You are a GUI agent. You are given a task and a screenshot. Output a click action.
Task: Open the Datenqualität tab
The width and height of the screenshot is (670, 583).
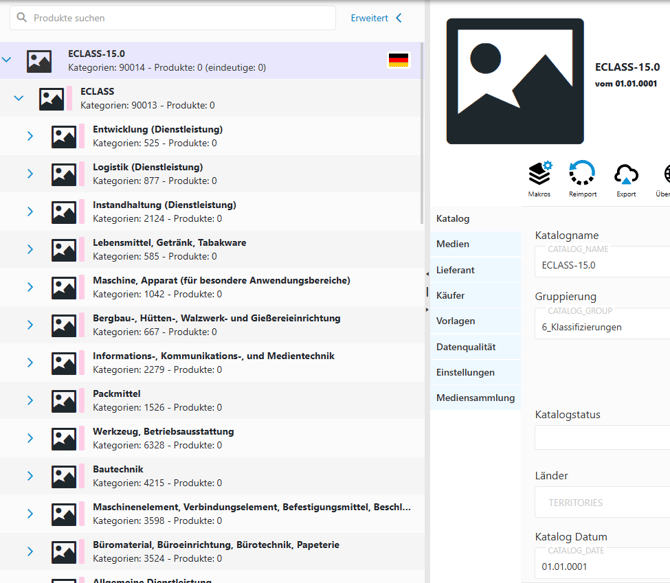point(476,347)
